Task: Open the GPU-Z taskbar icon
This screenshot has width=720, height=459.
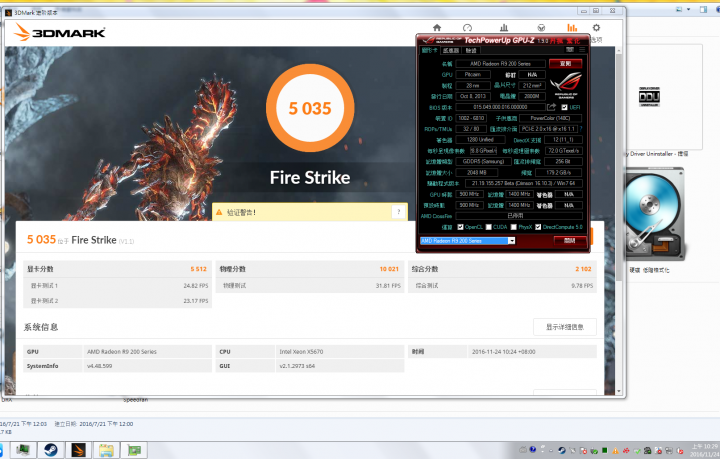Action: (x=134, y=450)
